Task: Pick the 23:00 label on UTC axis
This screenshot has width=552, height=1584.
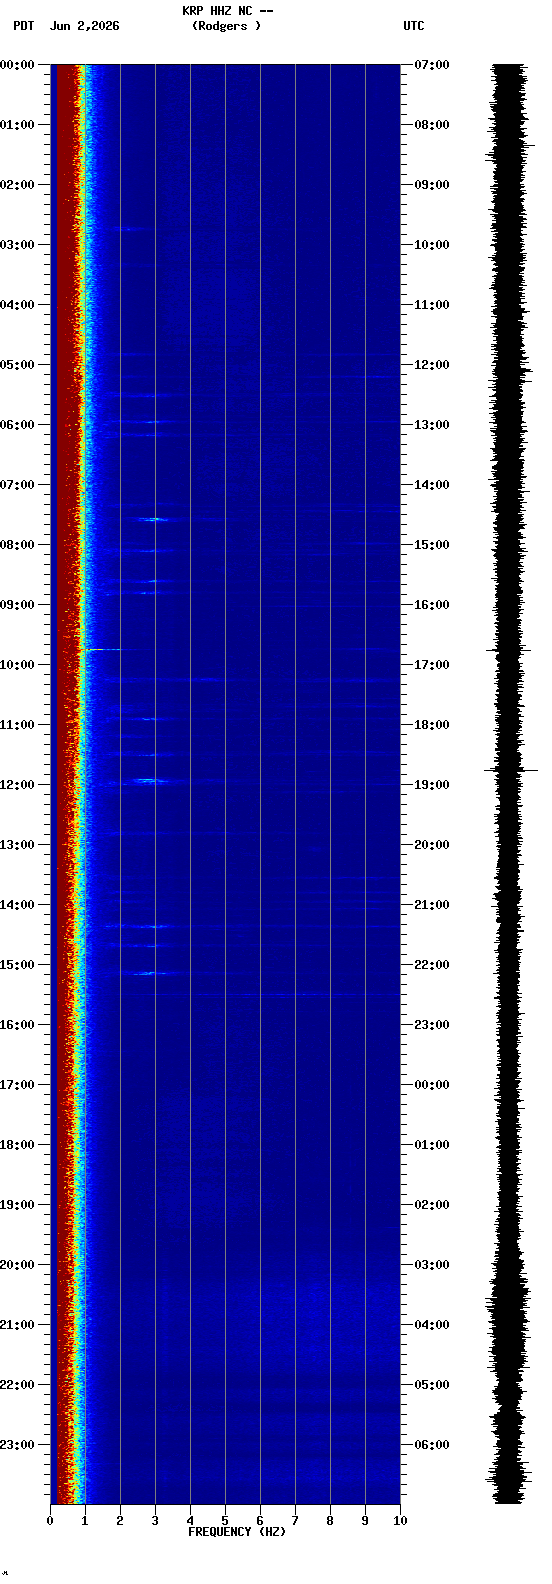Action: pos(432,1025)
